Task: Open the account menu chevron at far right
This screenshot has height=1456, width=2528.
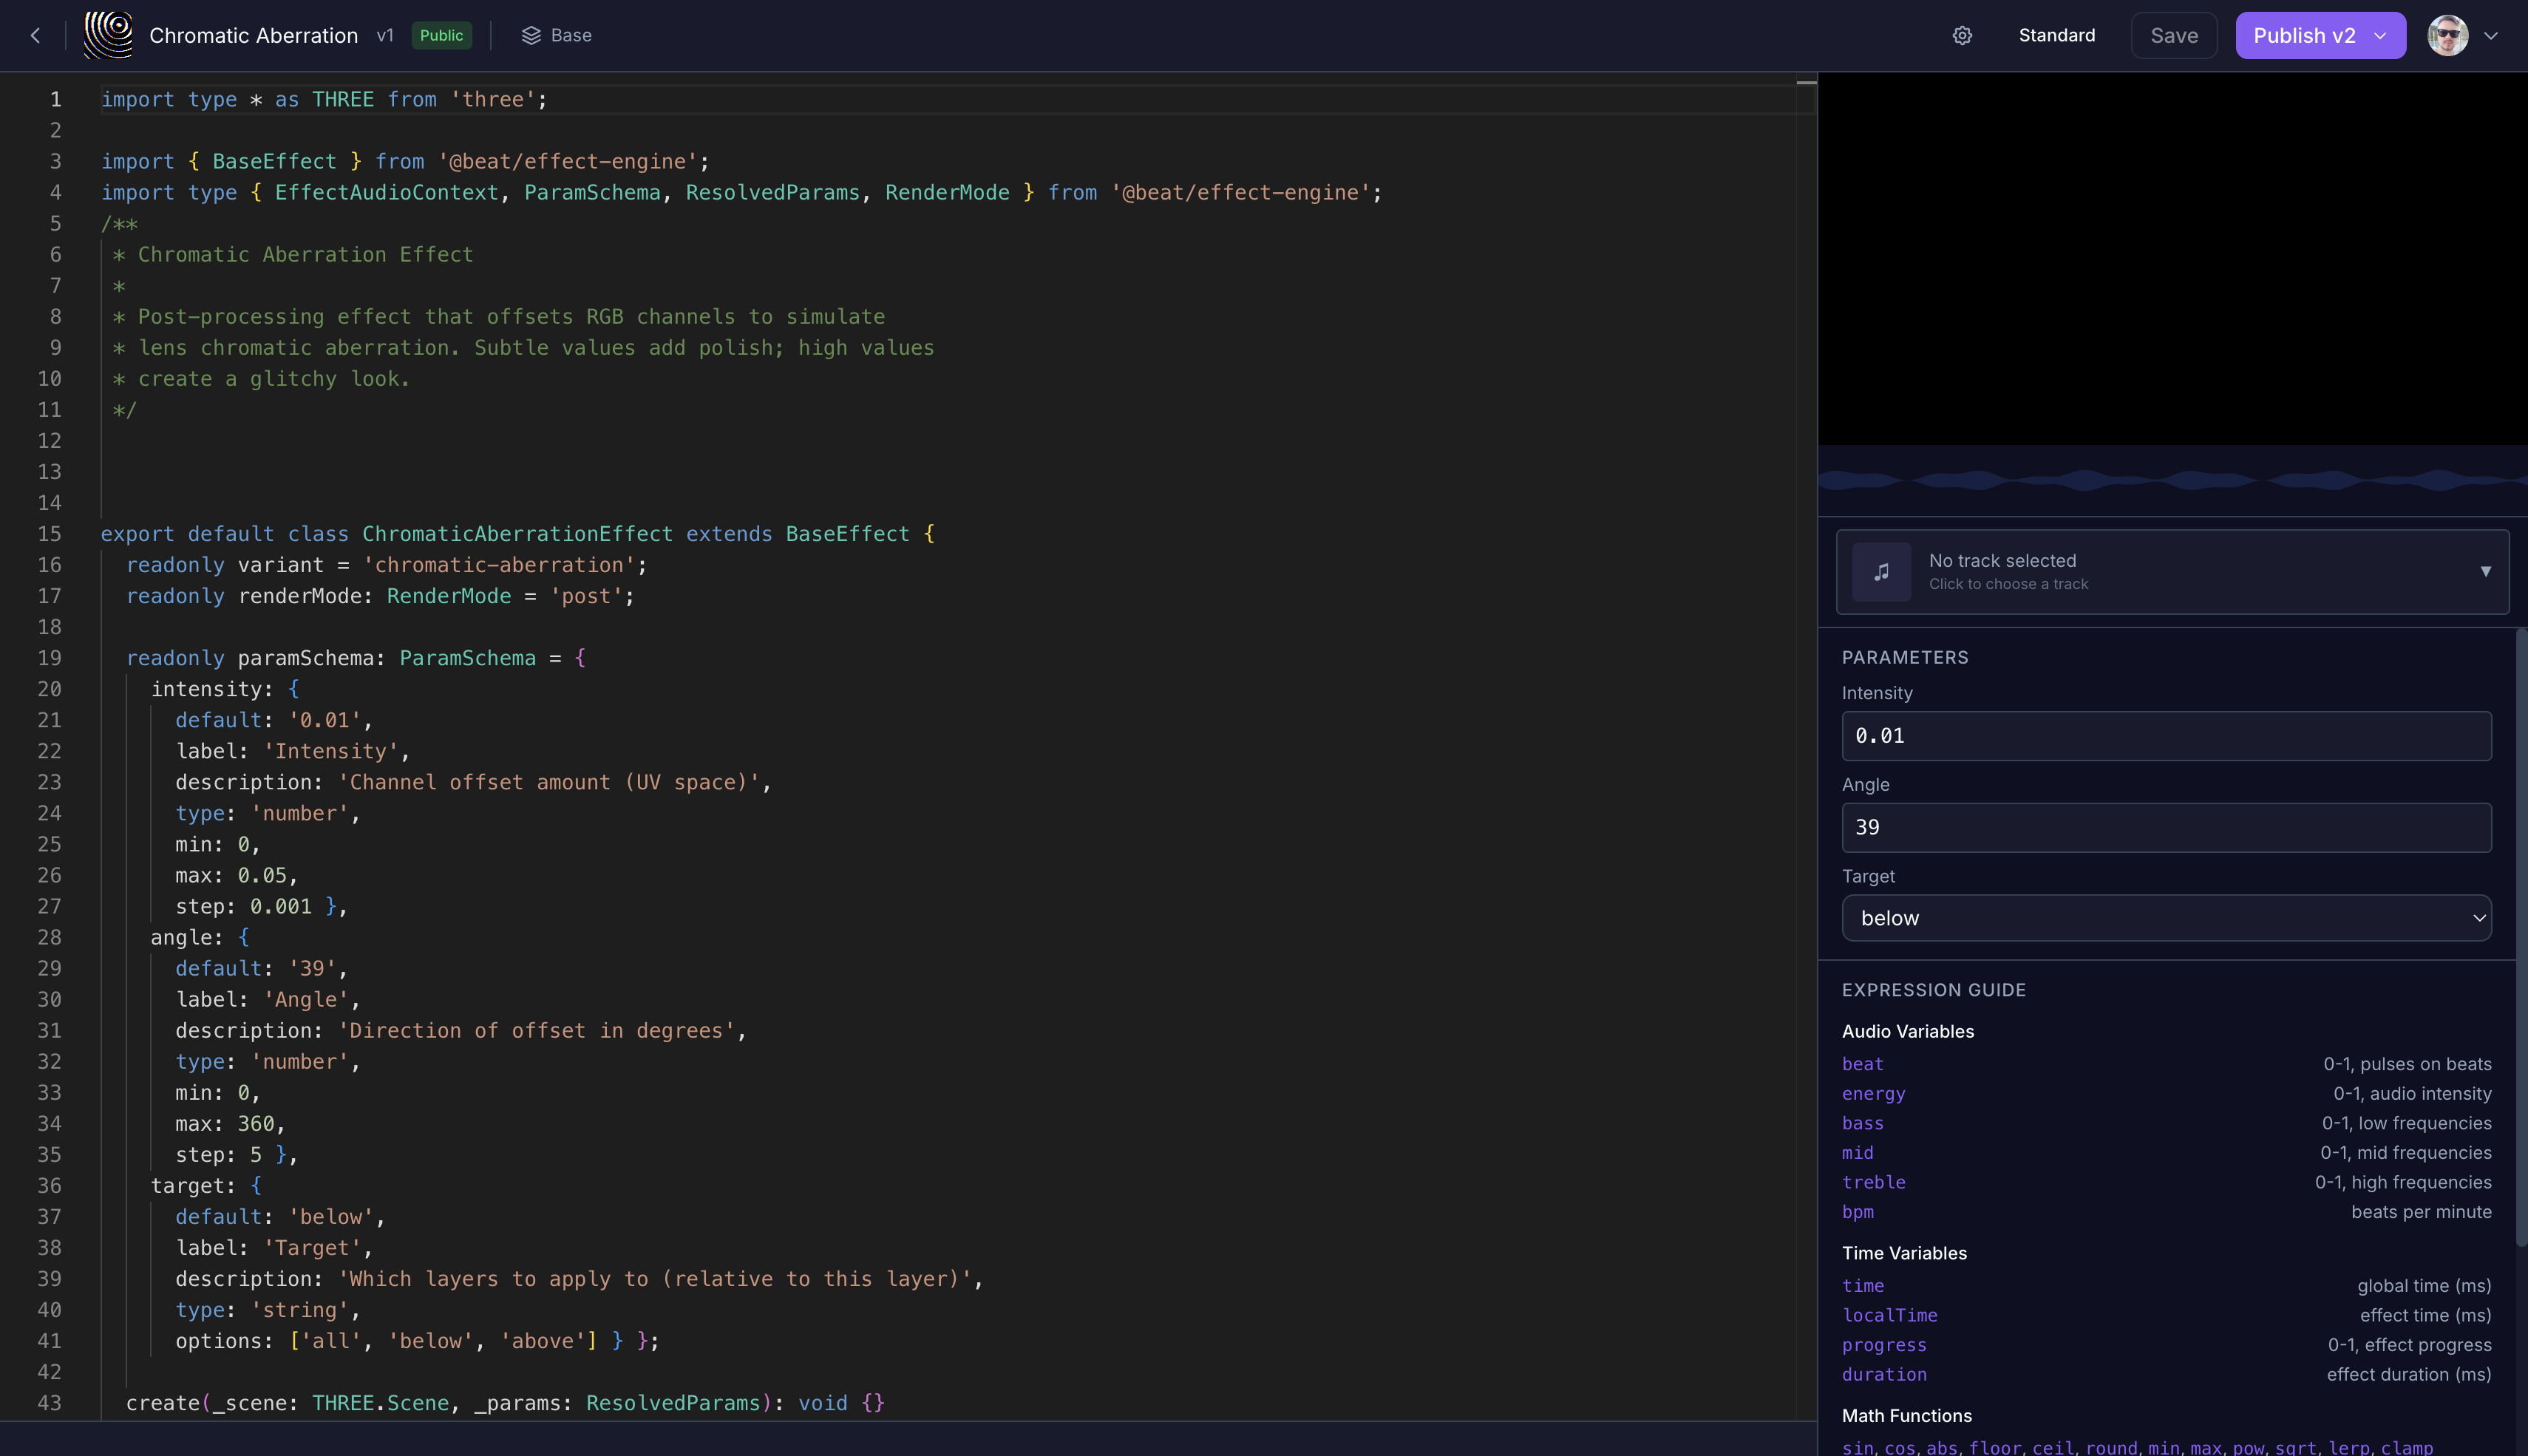Action: pyautogui.click(x=2491, y=35)
